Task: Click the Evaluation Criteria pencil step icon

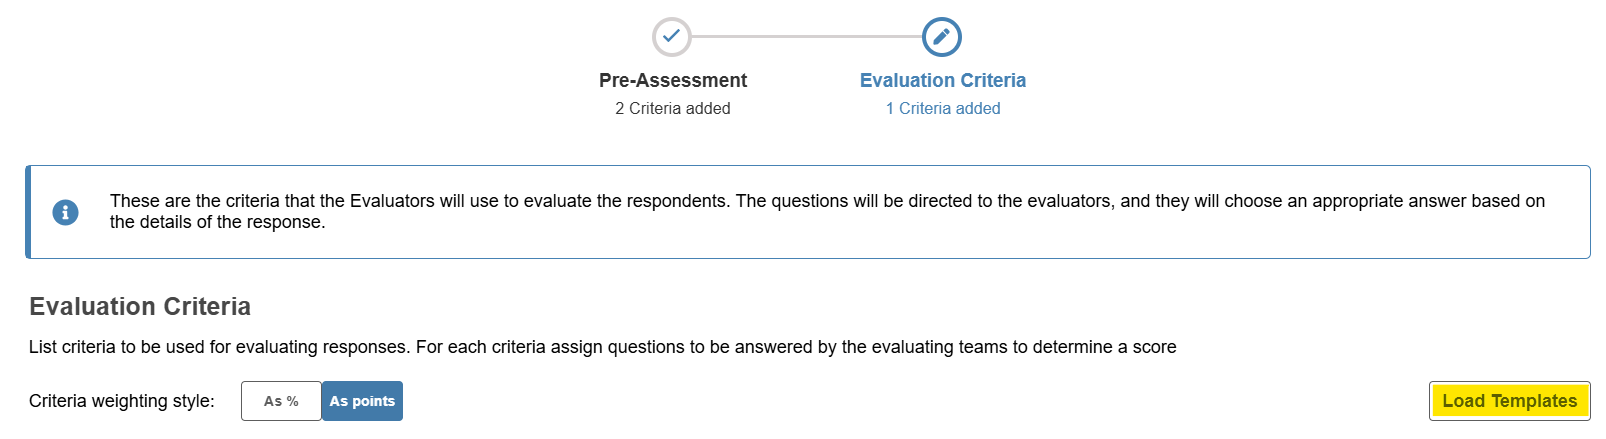Action: tap(941, 37)
